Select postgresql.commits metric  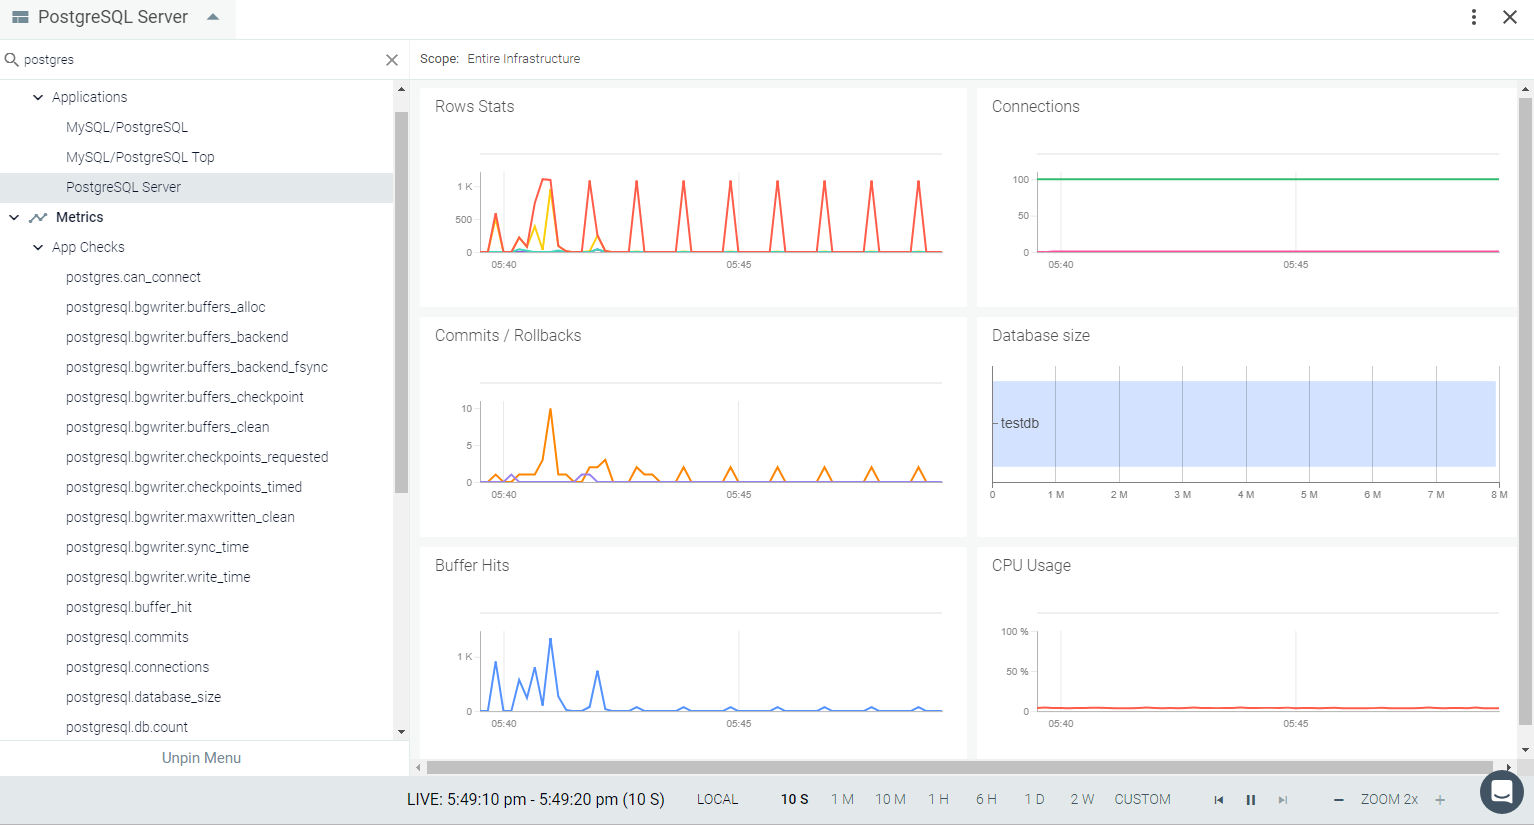[x=127, y=637]
